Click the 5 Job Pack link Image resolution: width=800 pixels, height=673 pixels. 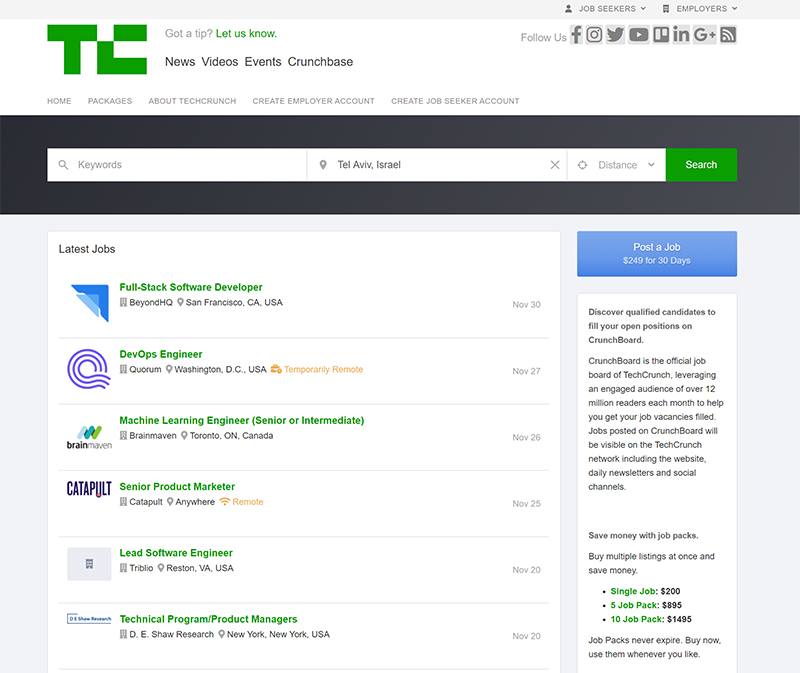click(x=634, y=605)
